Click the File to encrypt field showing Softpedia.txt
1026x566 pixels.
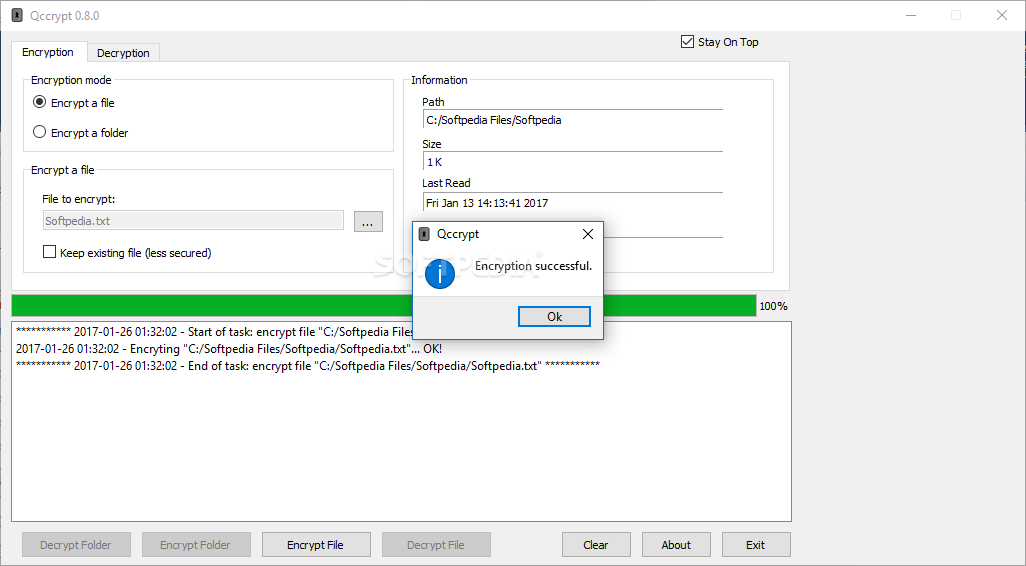193,221
